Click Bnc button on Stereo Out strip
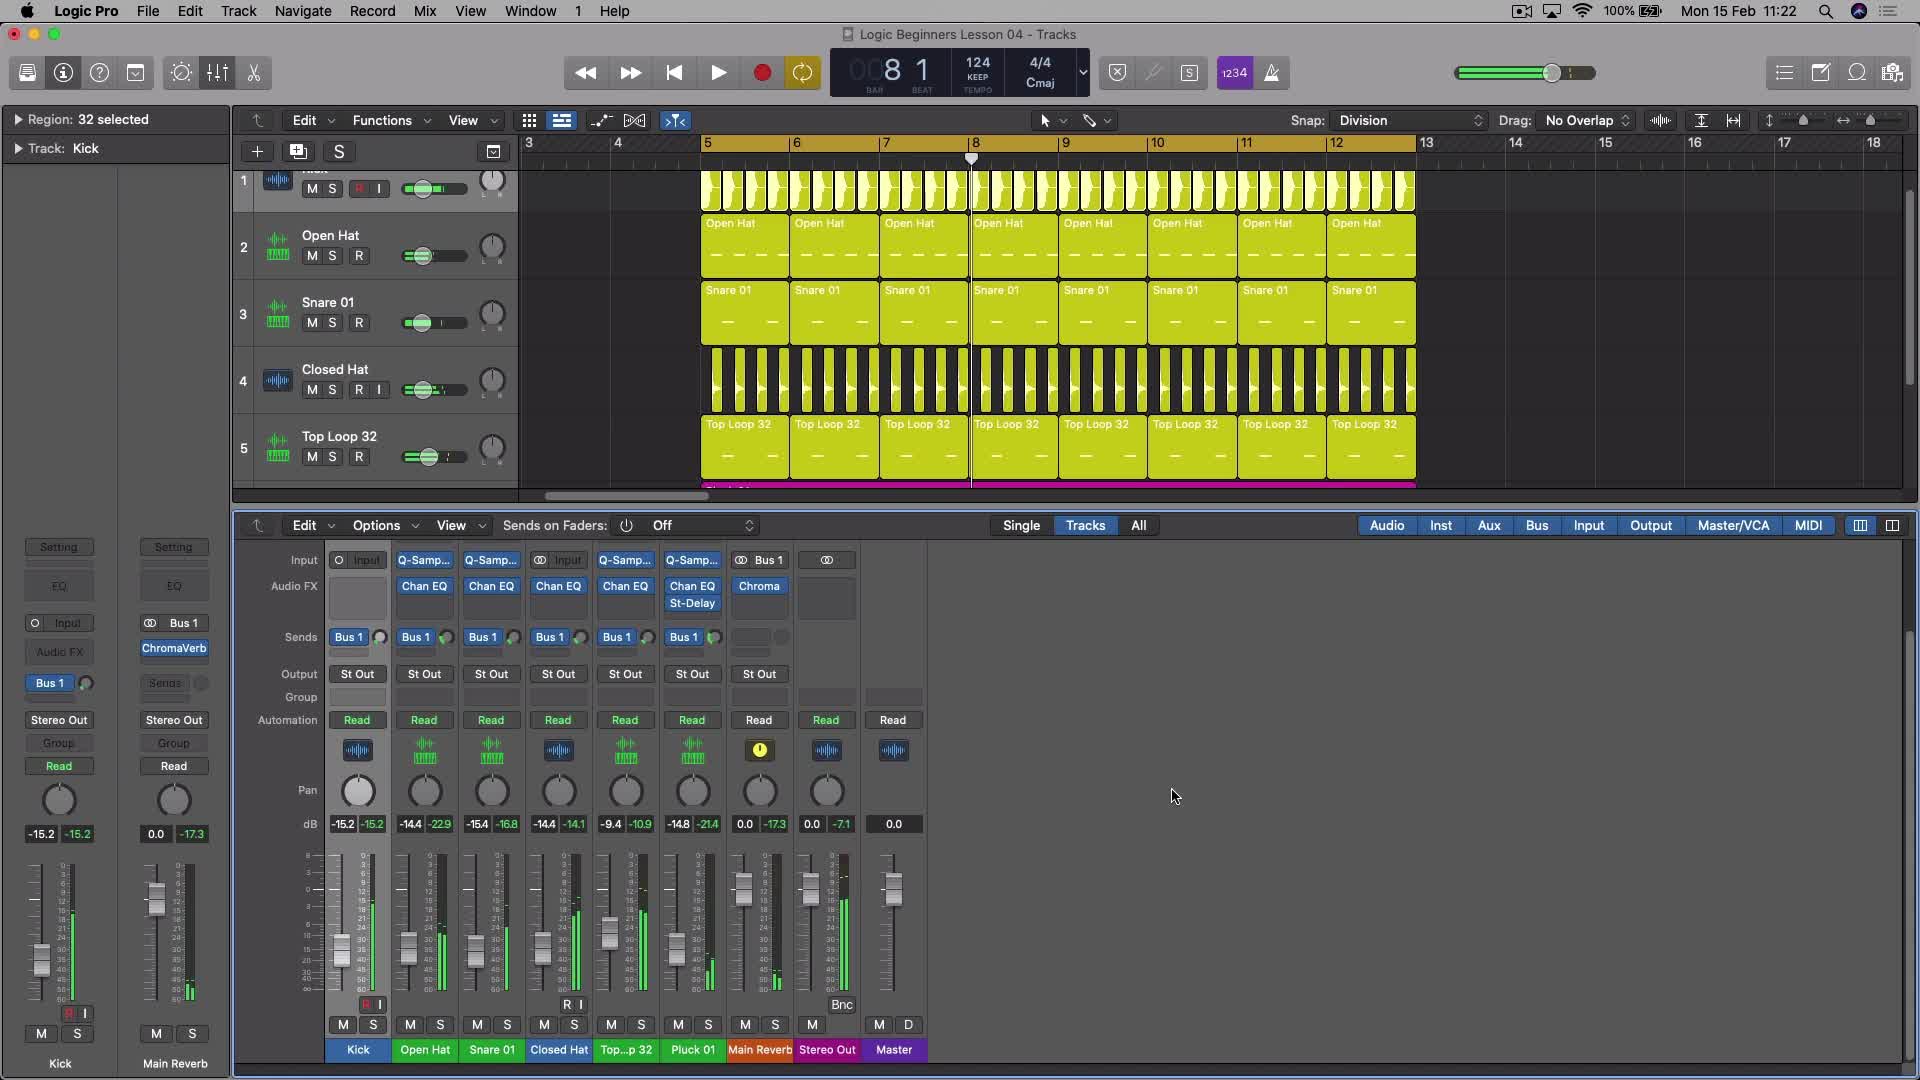The height and width of the screenshot is (1080, 1920). (842, 1005)
